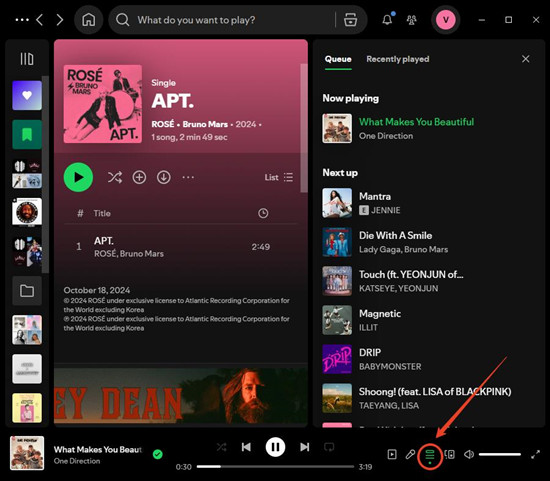Open the Home page
This screenshot has height=481, width=550.
(x=88, y=20)
